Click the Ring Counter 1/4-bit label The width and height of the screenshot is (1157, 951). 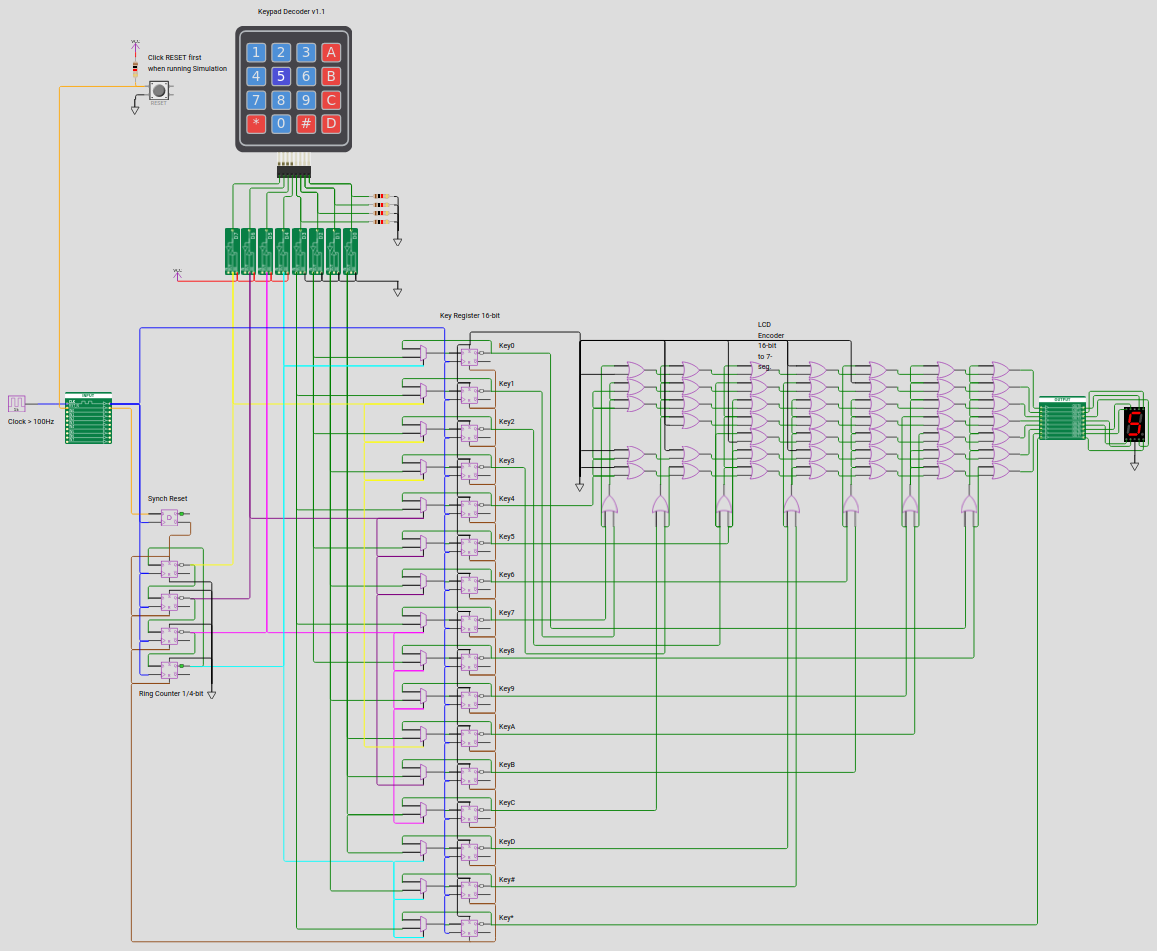171,693
